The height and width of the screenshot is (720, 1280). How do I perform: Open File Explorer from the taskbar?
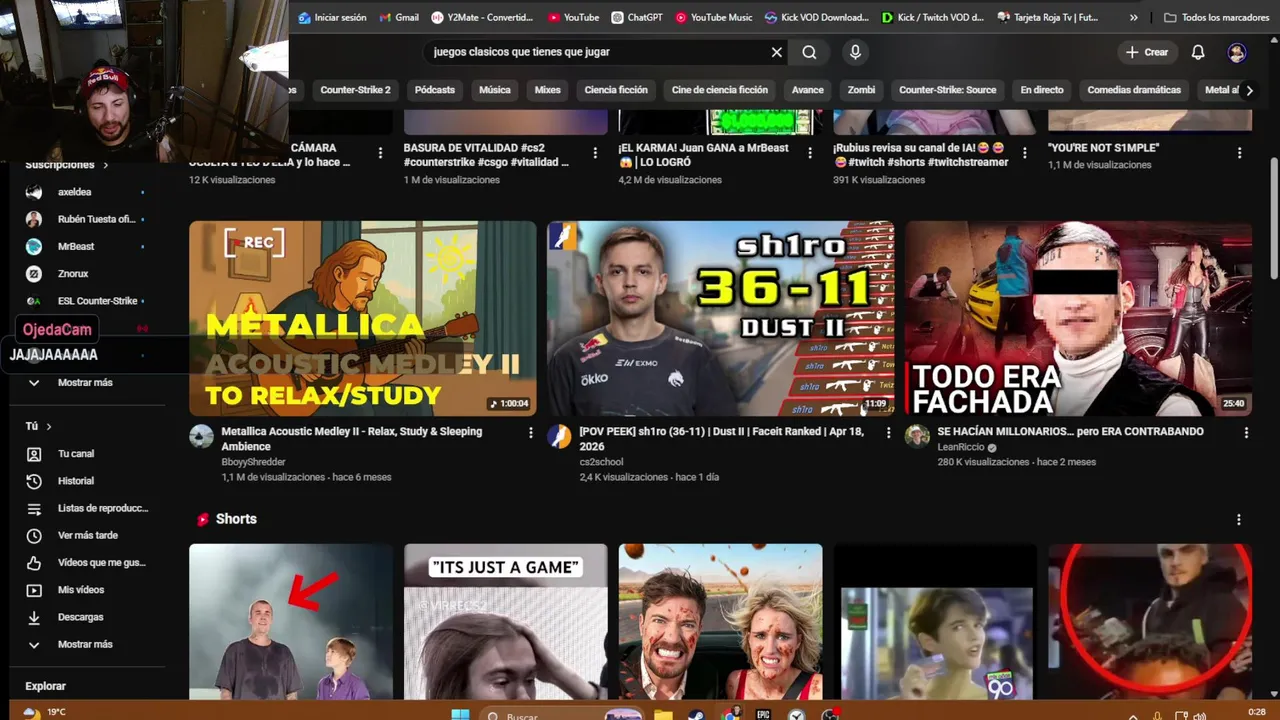pos(663,714)
